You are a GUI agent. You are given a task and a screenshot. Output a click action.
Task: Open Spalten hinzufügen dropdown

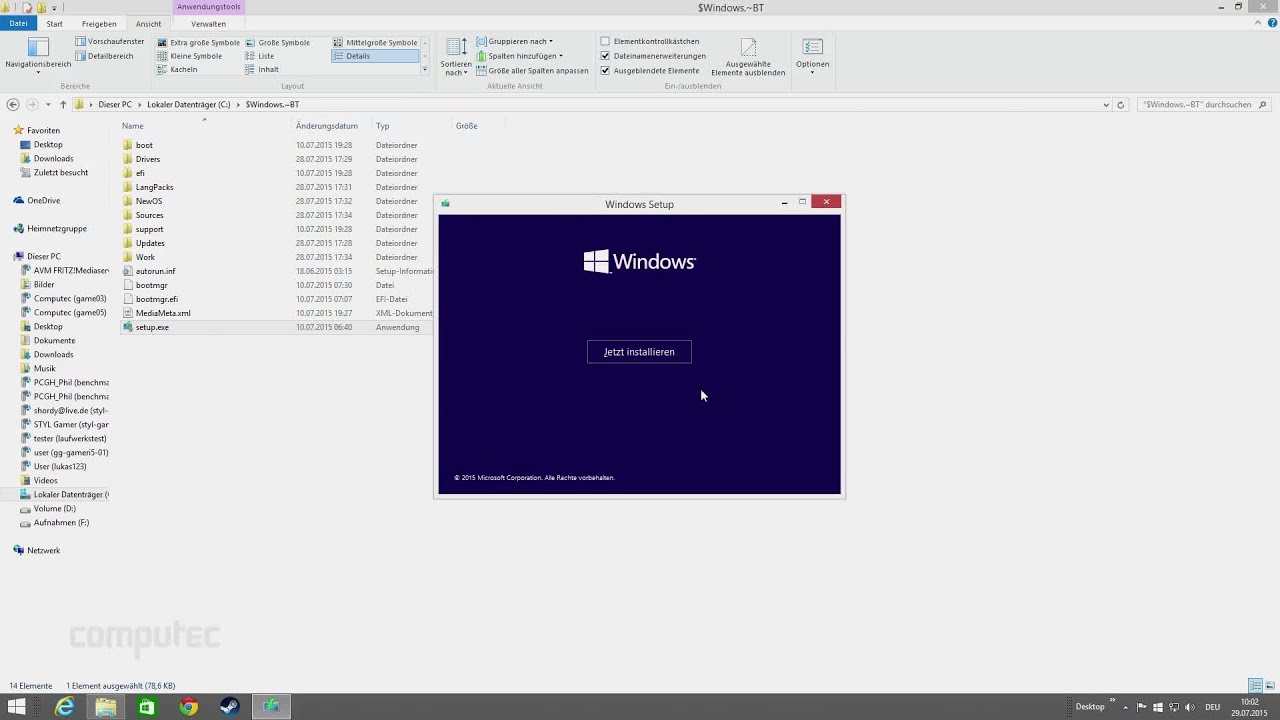click(519, 56)
